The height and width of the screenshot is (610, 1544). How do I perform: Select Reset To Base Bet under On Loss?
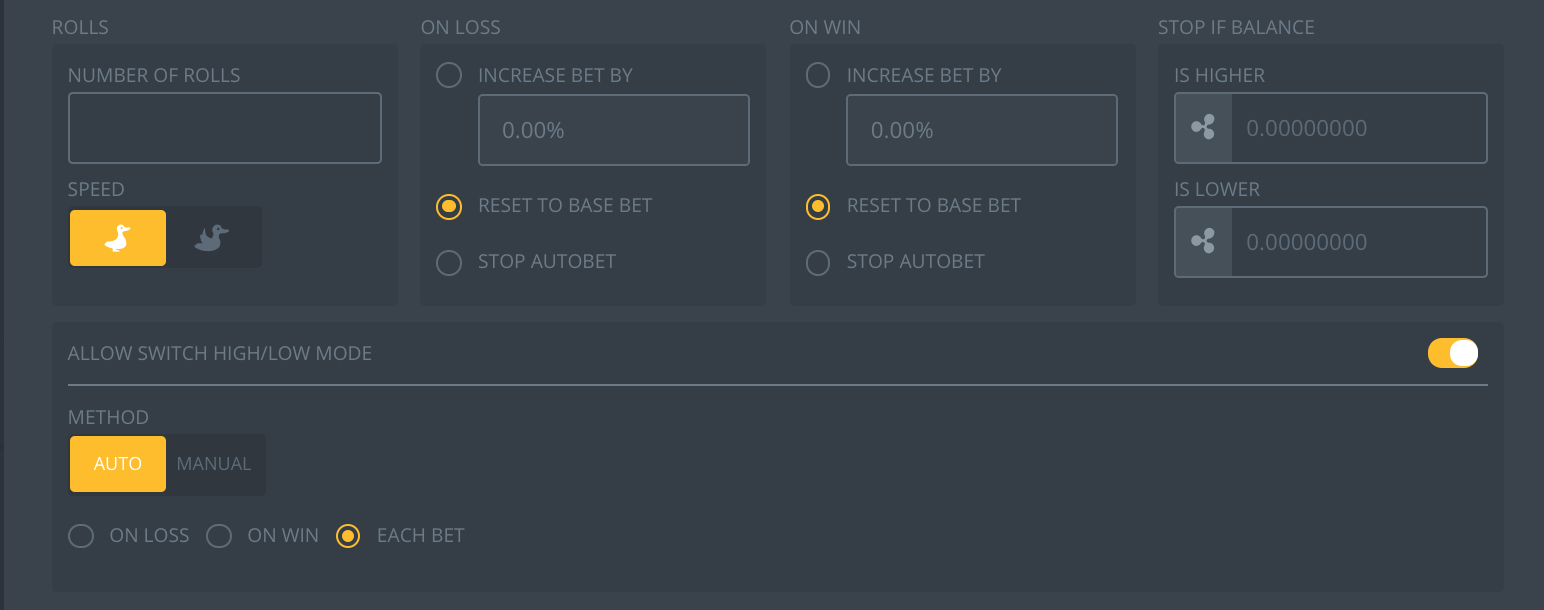[450, 206]
